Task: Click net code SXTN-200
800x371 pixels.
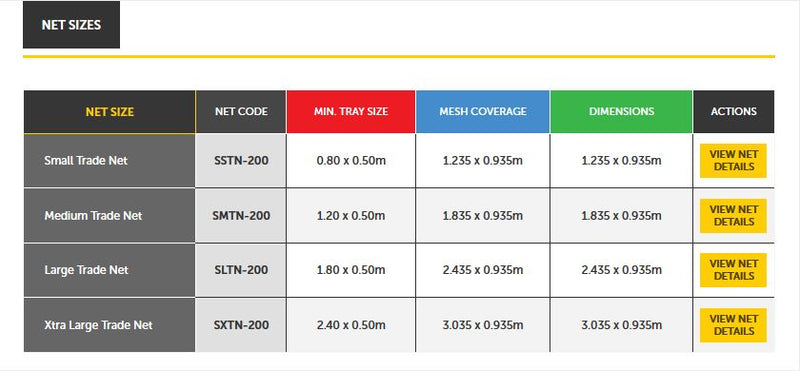Action: click(x=241, y=325)
